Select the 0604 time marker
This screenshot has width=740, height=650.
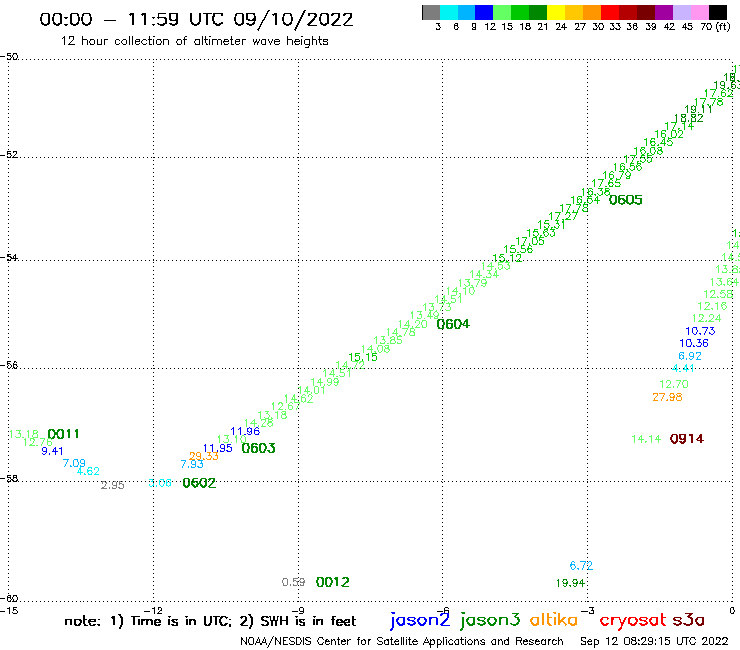[x=453, y=324]
